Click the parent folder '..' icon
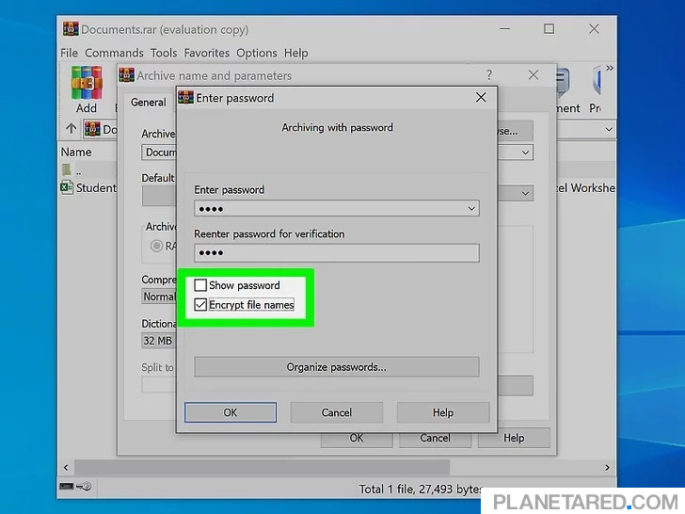The height and width of the screenshot is (514, 685). [67, 170]
